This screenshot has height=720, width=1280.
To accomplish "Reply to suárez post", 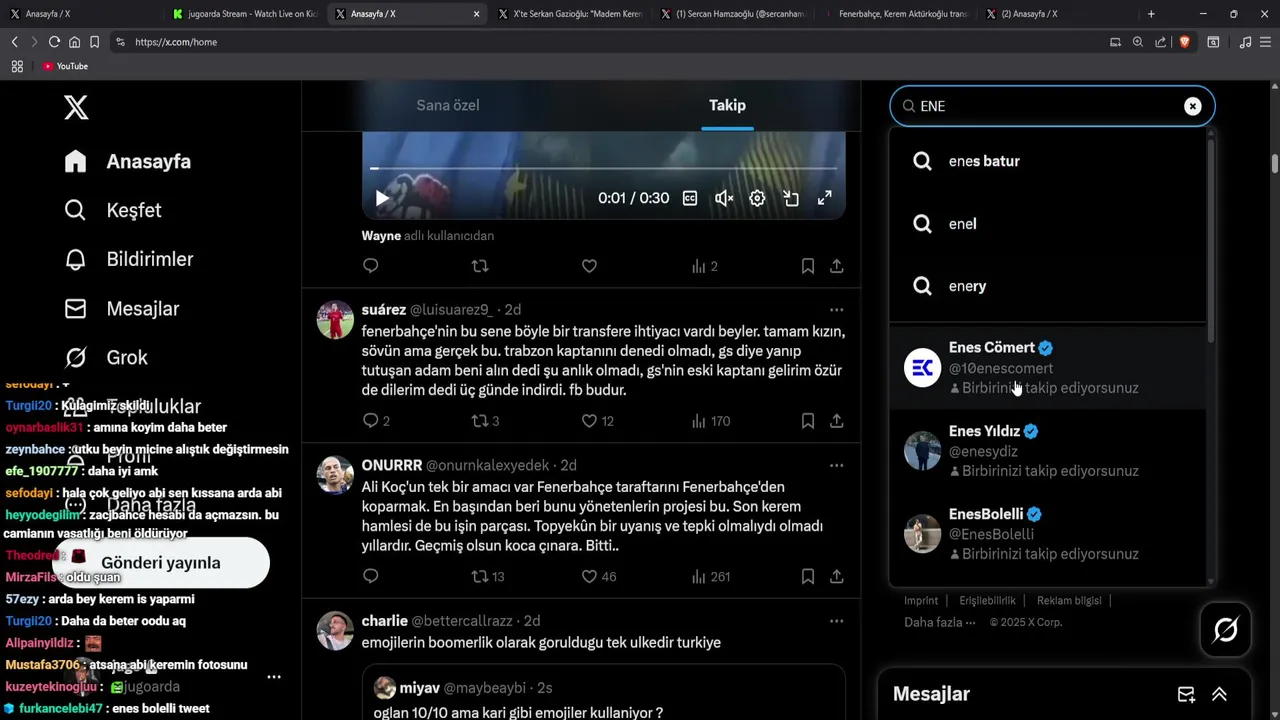I will [x=376, y=421].
